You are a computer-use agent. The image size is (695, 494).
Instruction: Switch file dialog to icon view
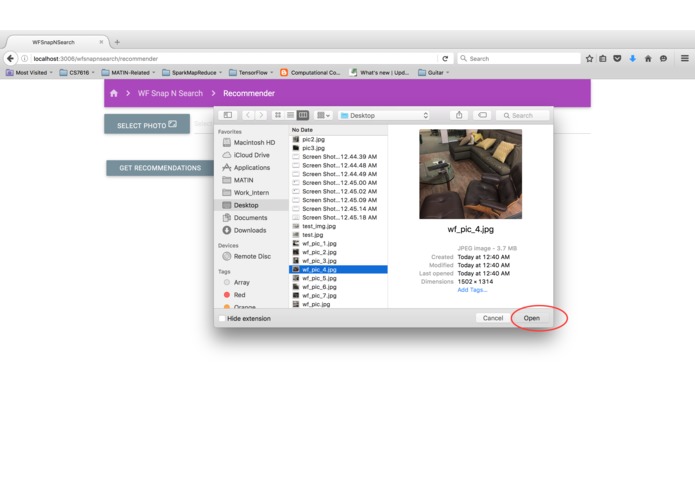coord(277,115)
